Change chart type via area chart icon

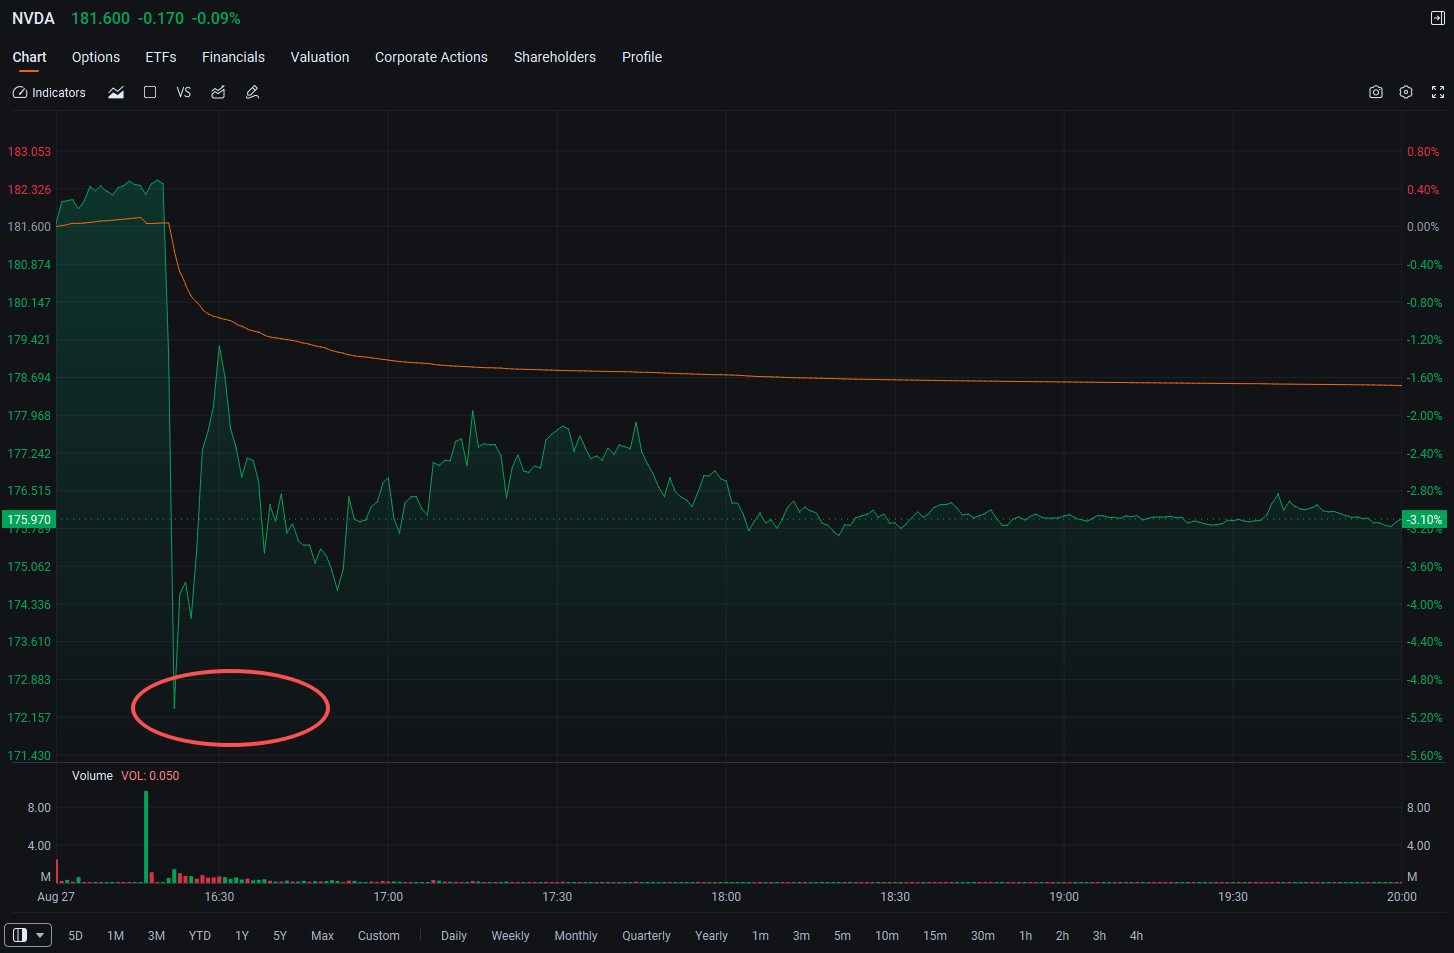pos(116,92)
